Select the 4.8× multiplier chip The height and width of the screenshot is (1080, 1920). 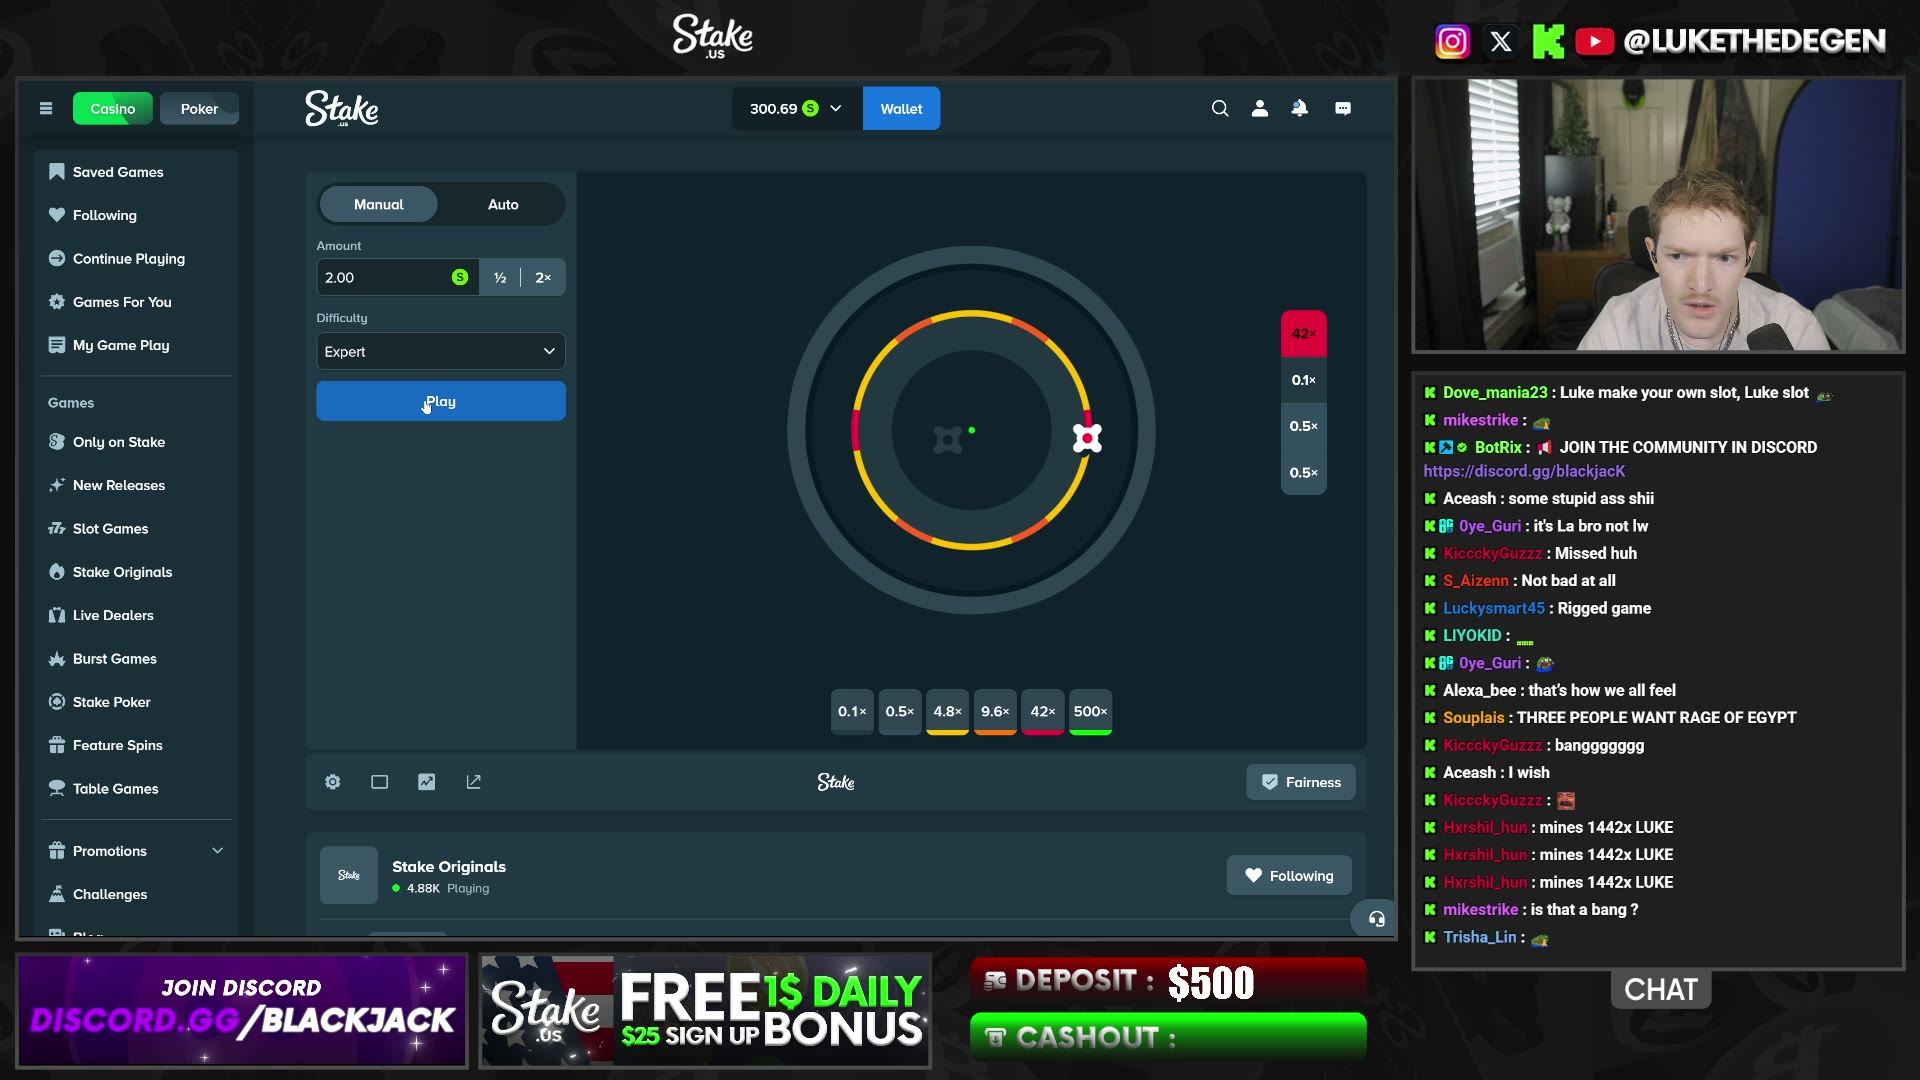[x=947, y=712]
